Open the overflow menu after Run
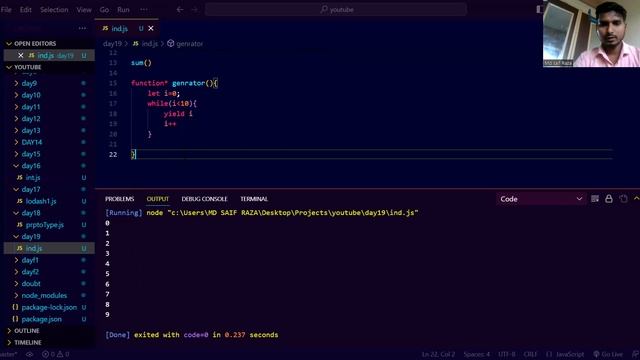Image resolution: width=640 pixels, height=360 pixels. coord(144,9)
